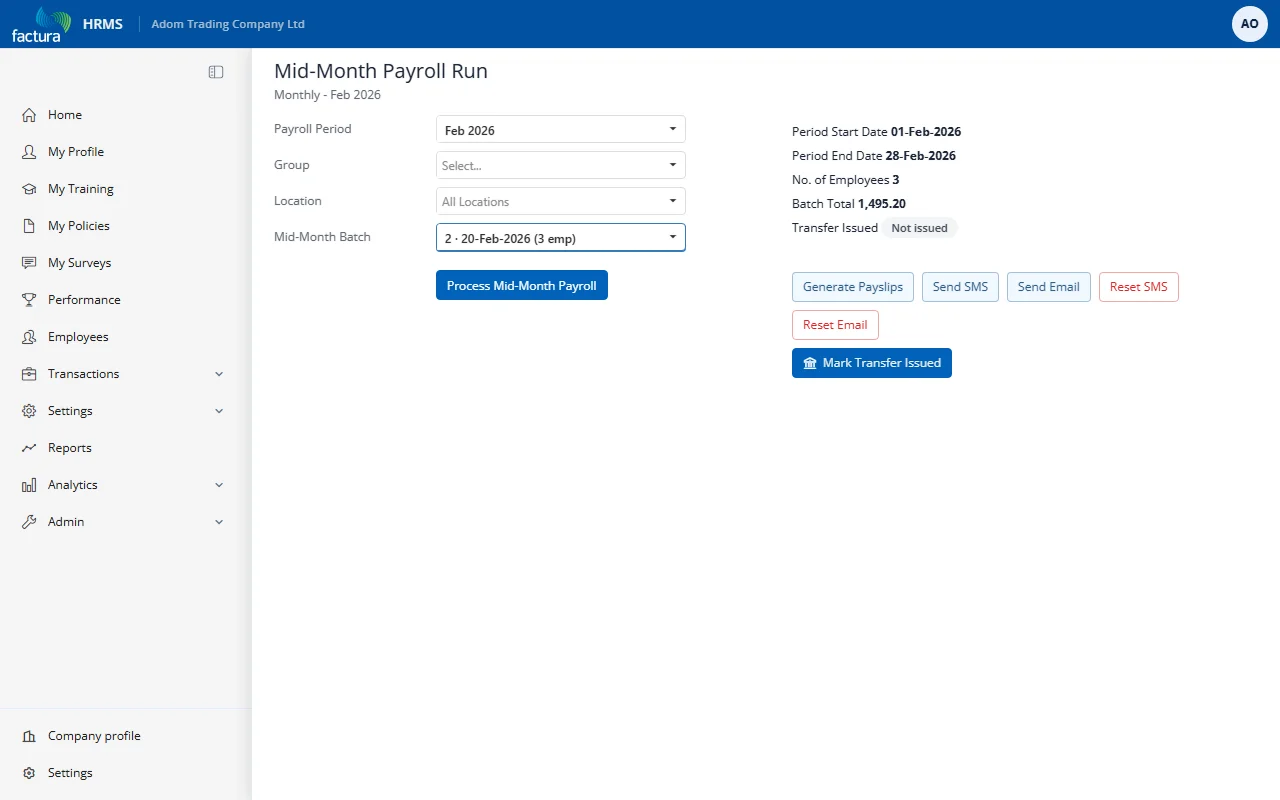The width and height of the screenshot is (1280, 800).
Task: Click the Batch Total 1,495.20 value
Action: [882, 204]
